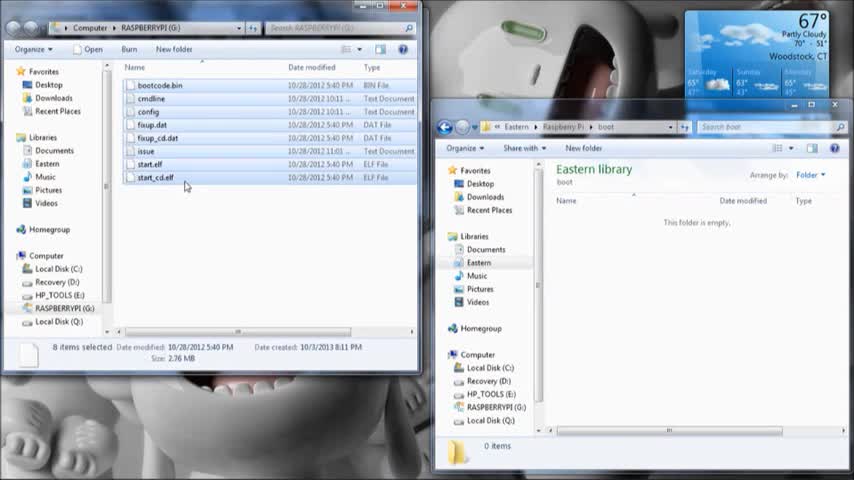Select cmdline file in RASPBERRYPI window
Image resolution: width=854 pixels, height=480 pixels.
click(270, 99)
